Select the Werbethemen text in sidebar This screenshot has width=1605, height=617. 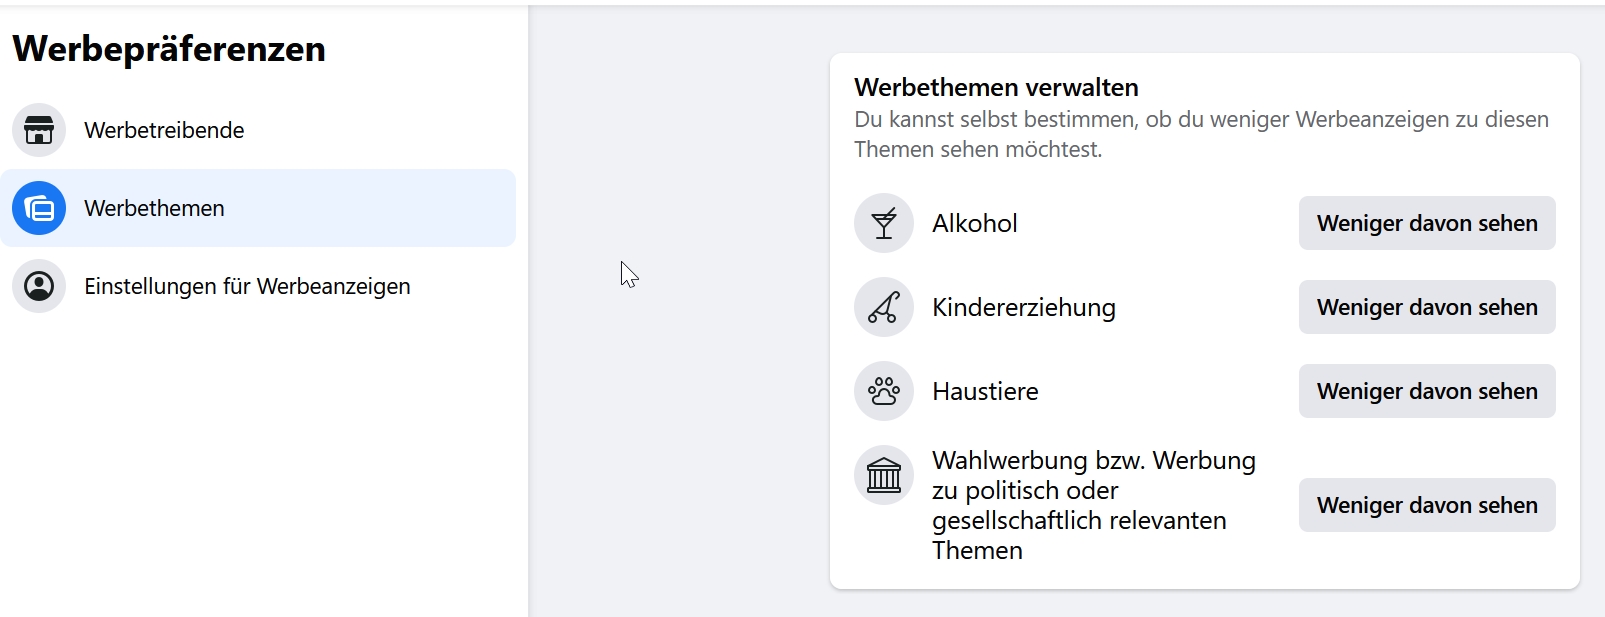(154, 208)
